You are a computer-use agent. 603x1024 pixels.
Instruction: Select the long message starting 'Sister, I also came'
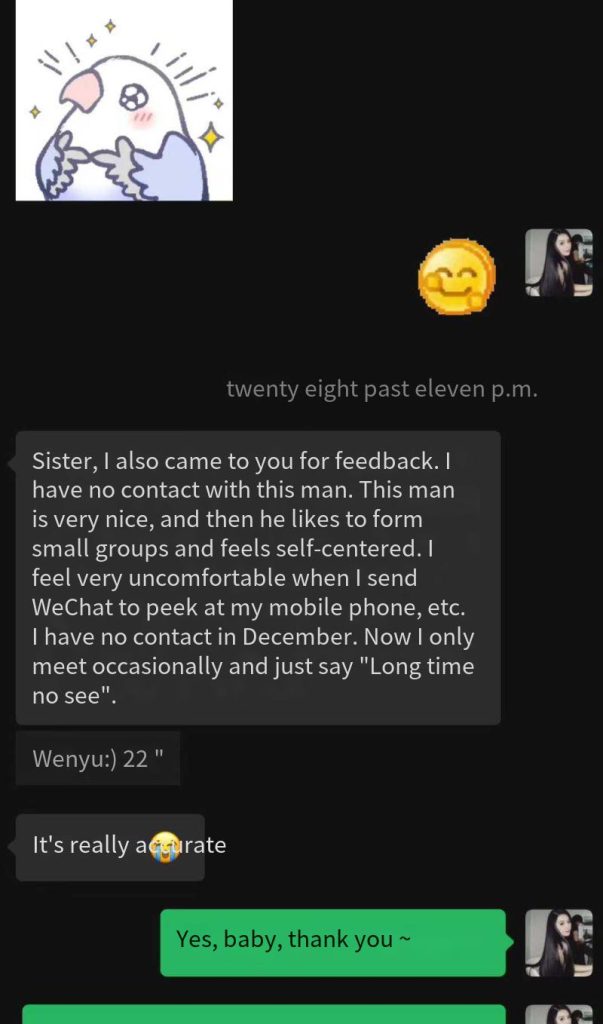tap(258, 577)
